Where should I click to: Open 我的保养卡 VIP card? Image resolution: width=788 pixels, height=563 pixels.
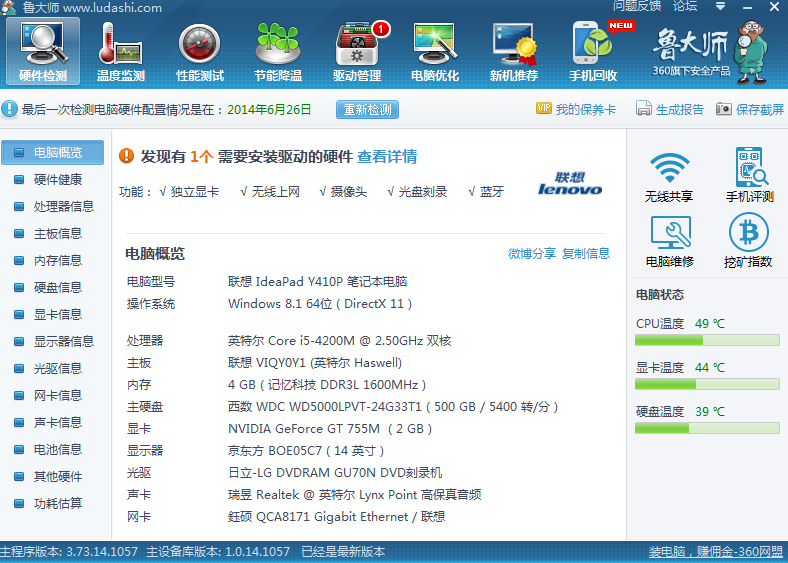[x=576, y=109]
